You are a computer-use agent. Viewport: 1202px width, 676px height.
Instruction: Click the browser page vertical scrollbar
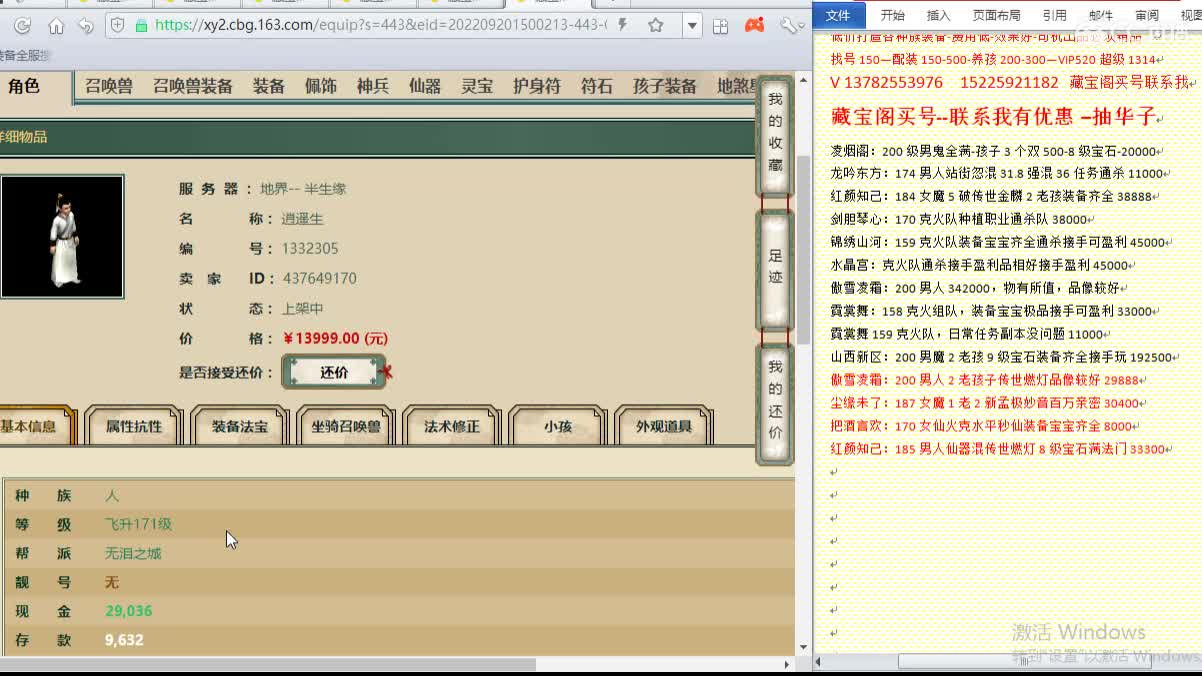click(x=803, y=250)
